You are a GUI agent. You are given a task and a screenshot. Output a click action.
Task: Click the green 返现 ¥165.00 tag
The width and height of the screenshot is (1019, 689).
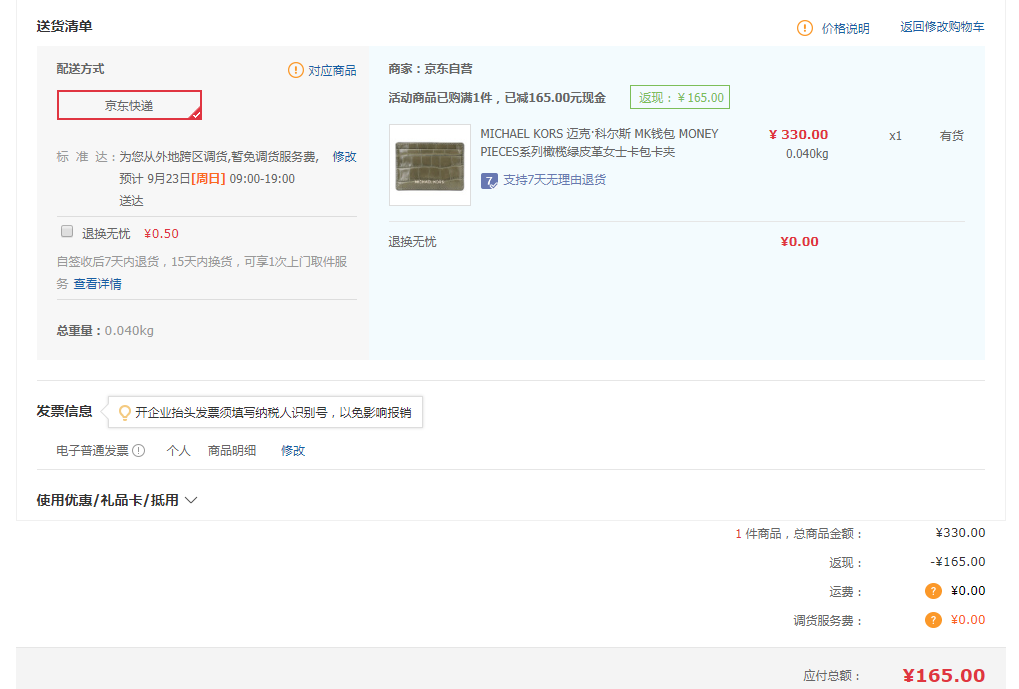(x=680, y=98)
